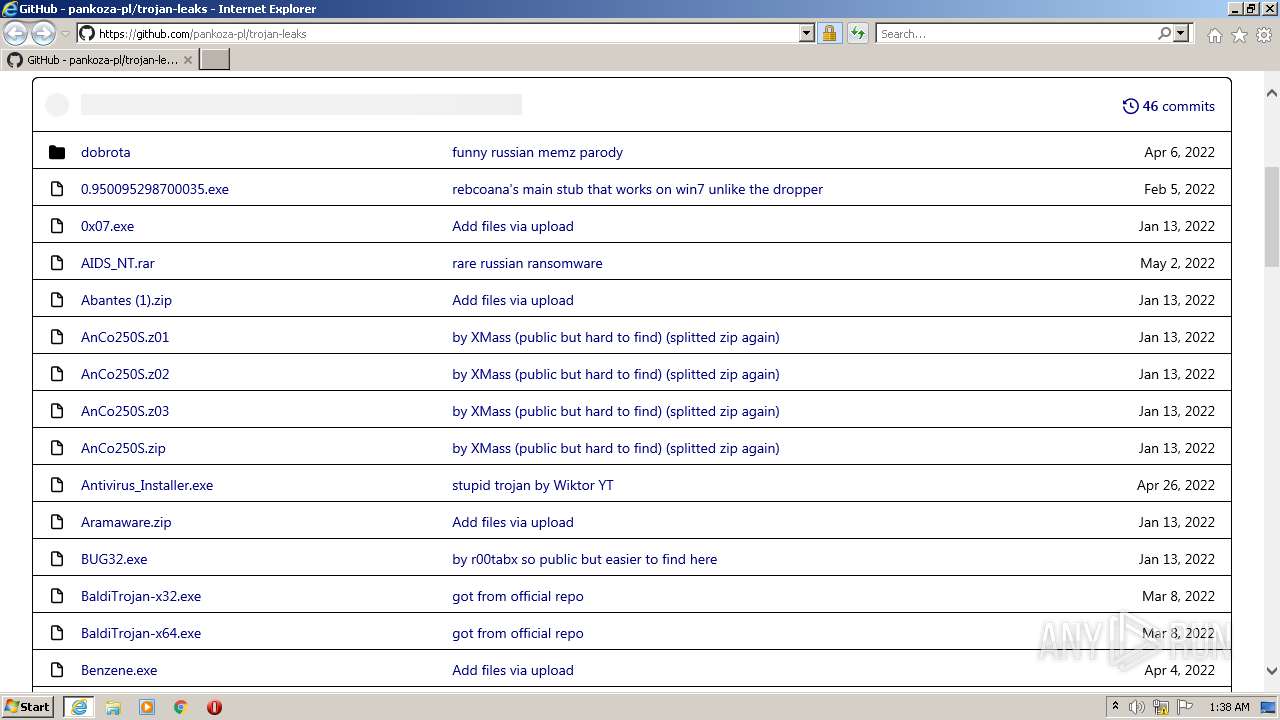The width and height of the screenshot is (1280, 720).
Task: Click file icon beside AIDS_NT.rar
Action: pyautogui.click(x=57, y=263)
